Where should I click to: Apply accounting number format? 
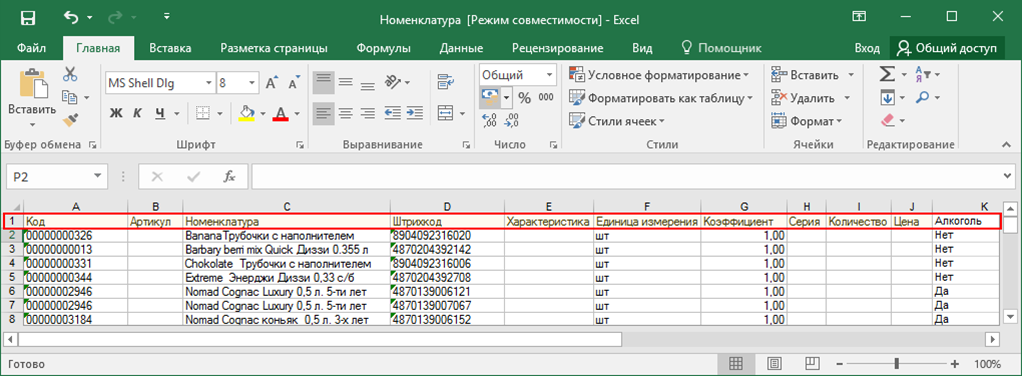(x=490, y=98)
